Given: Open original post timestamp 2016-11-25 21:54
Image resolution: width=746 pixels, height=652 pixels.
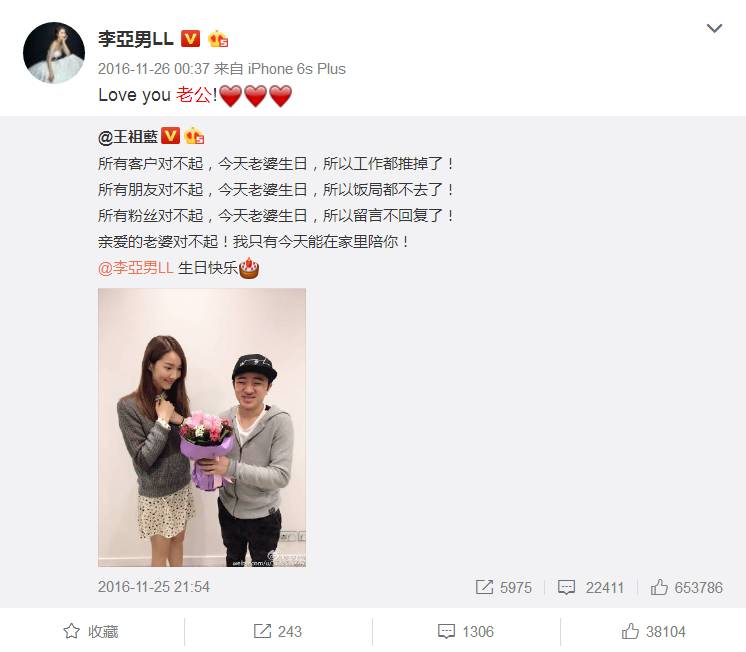Looking at the screenshot, I should click(154, 587).
